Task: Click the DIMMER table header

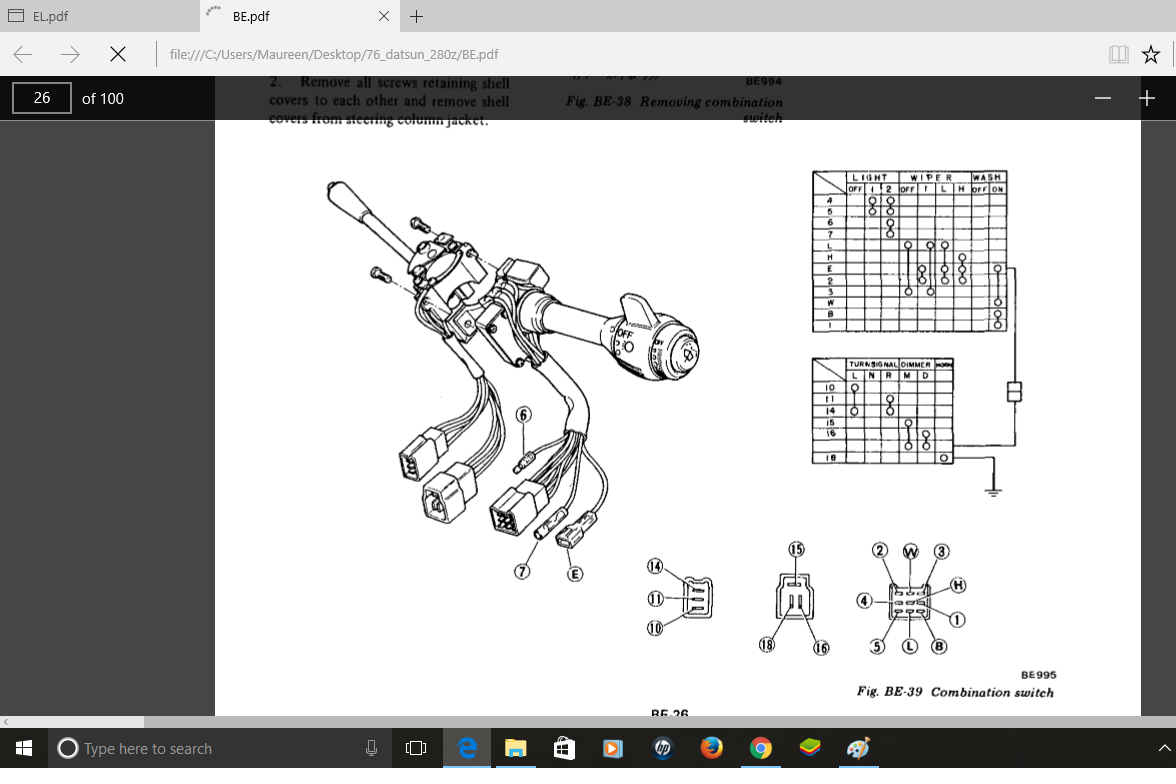Action: click(x=916, y=364)
